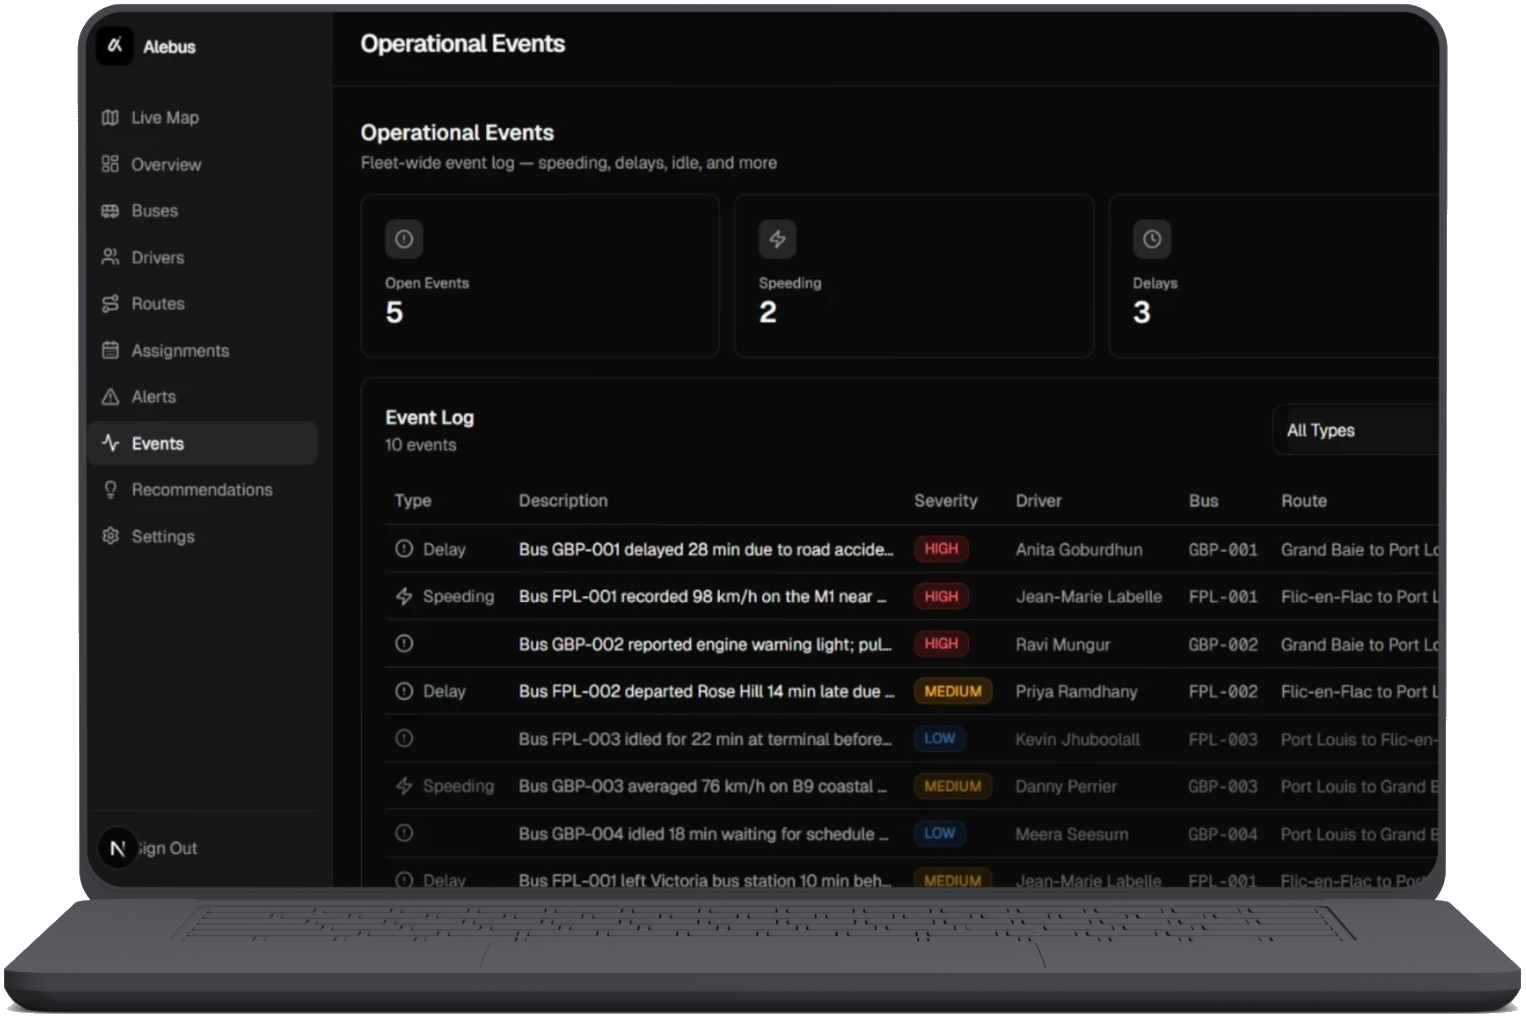Click LOW badge in FPL-003 row
This screenshot has height=1018, width=1526.
click(940, 739)
